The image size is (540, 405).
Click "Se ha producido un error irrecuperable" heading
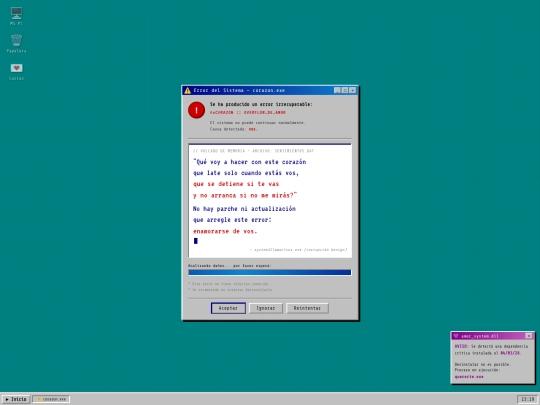[x=261, y=104]
